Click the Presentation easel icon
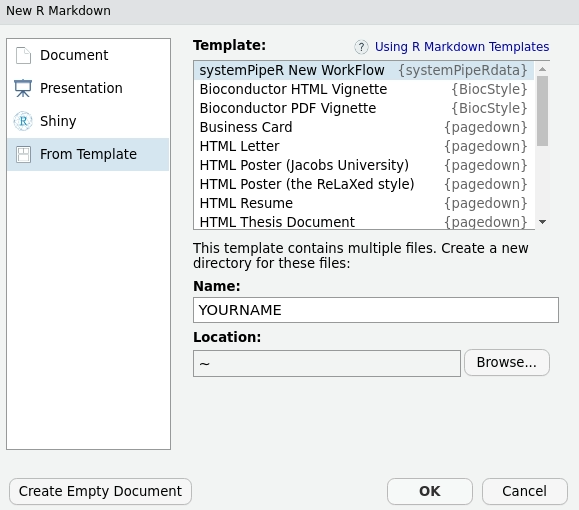This screenshot has width=579, height=510. (x=23, y=88)
